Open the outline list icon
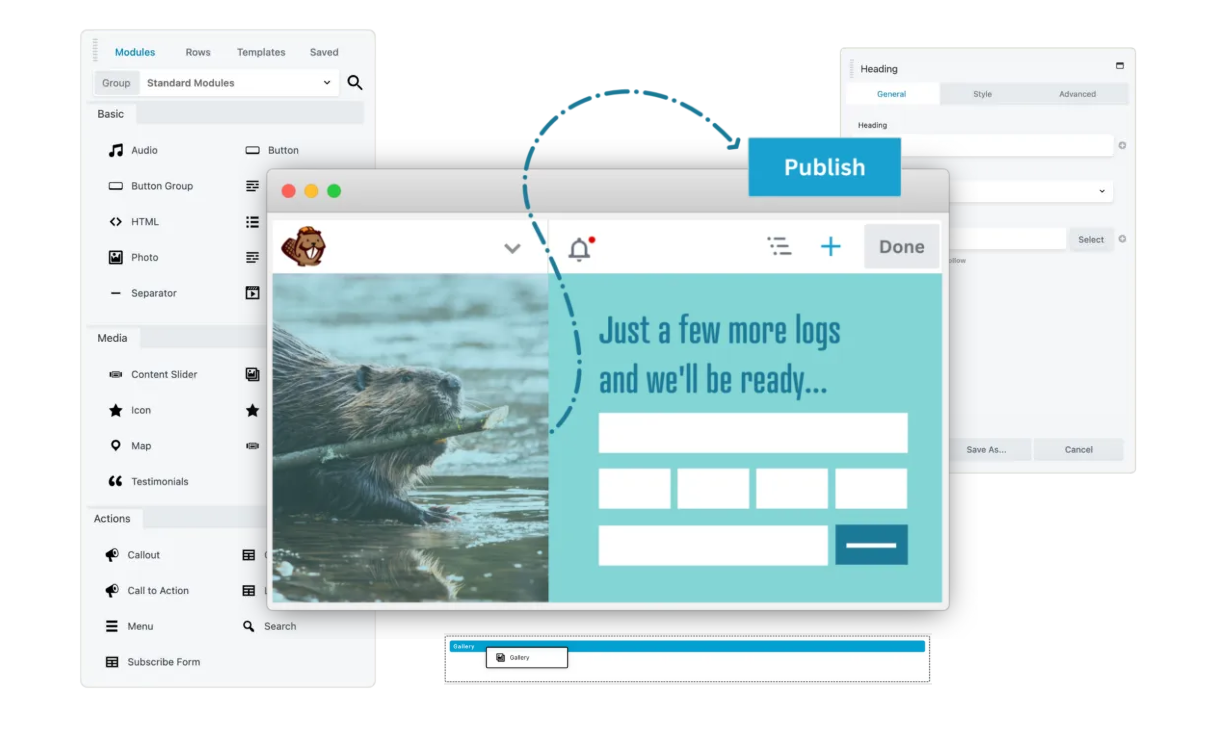1219x739 pixels. 779,247
